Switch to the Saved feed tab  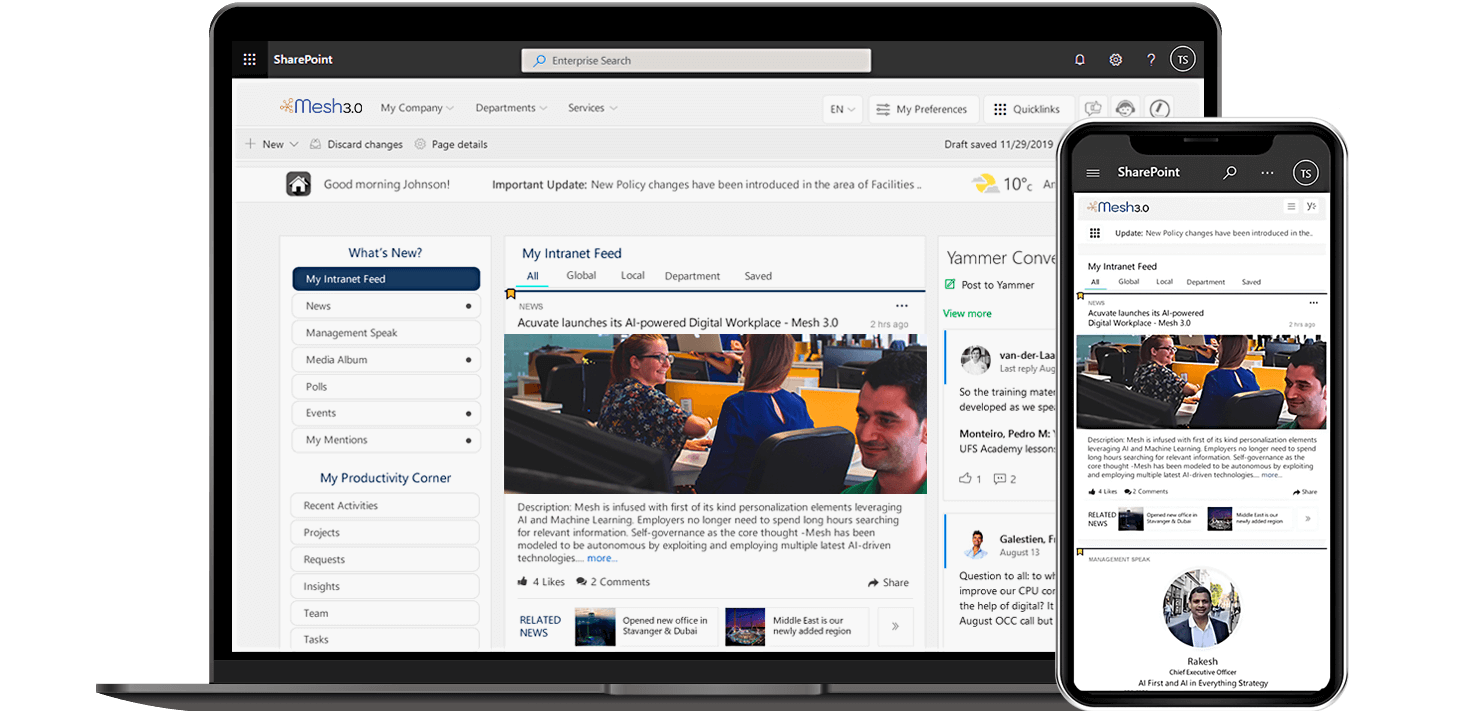758,275
